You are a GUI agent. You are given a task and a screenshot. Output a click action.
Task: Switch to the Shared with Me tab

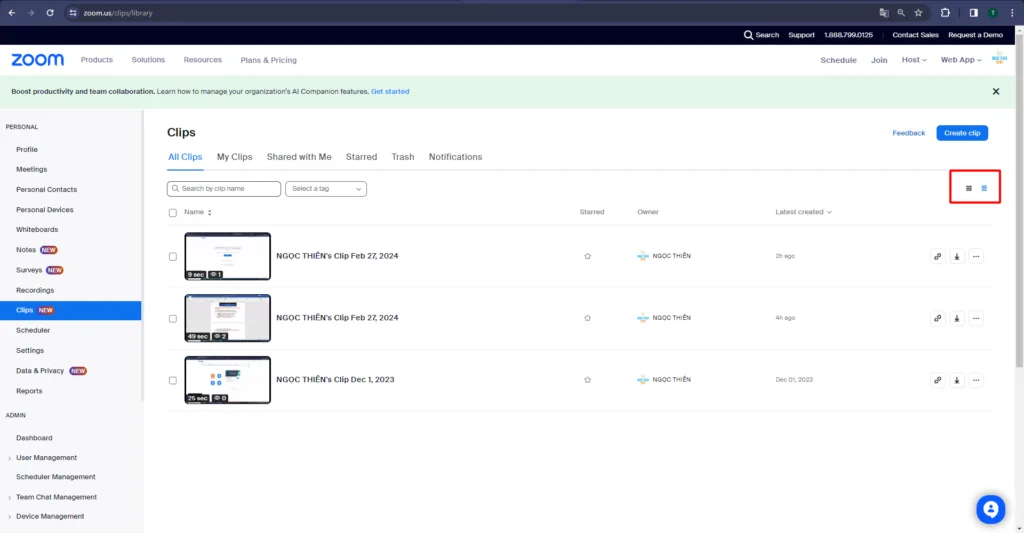(x=299, y=157)
